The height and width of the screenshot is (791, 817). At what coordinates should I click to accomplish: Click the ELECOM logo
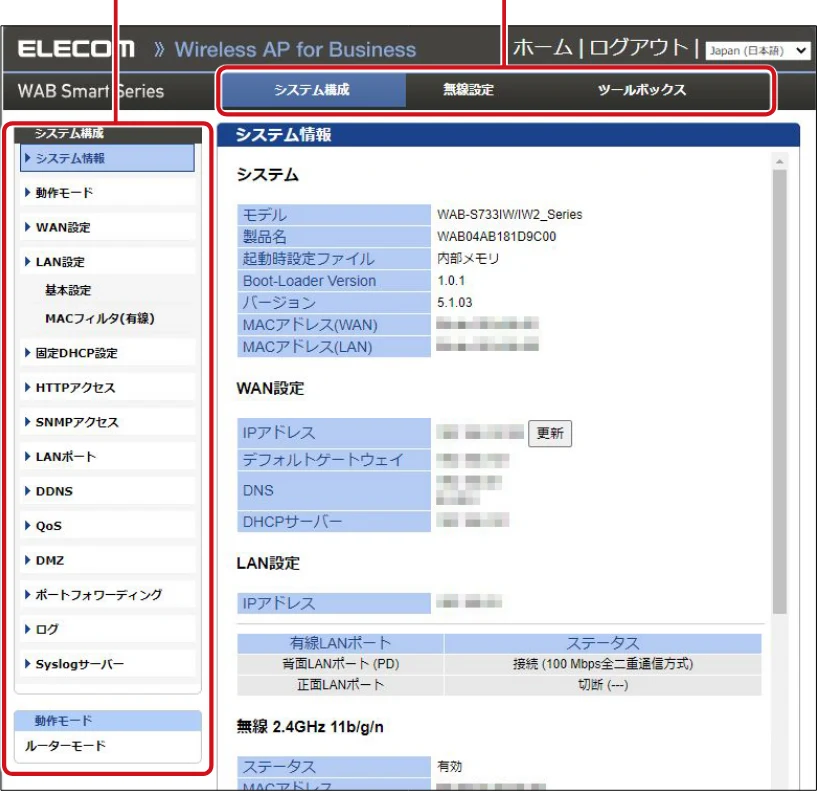point(76,49)
